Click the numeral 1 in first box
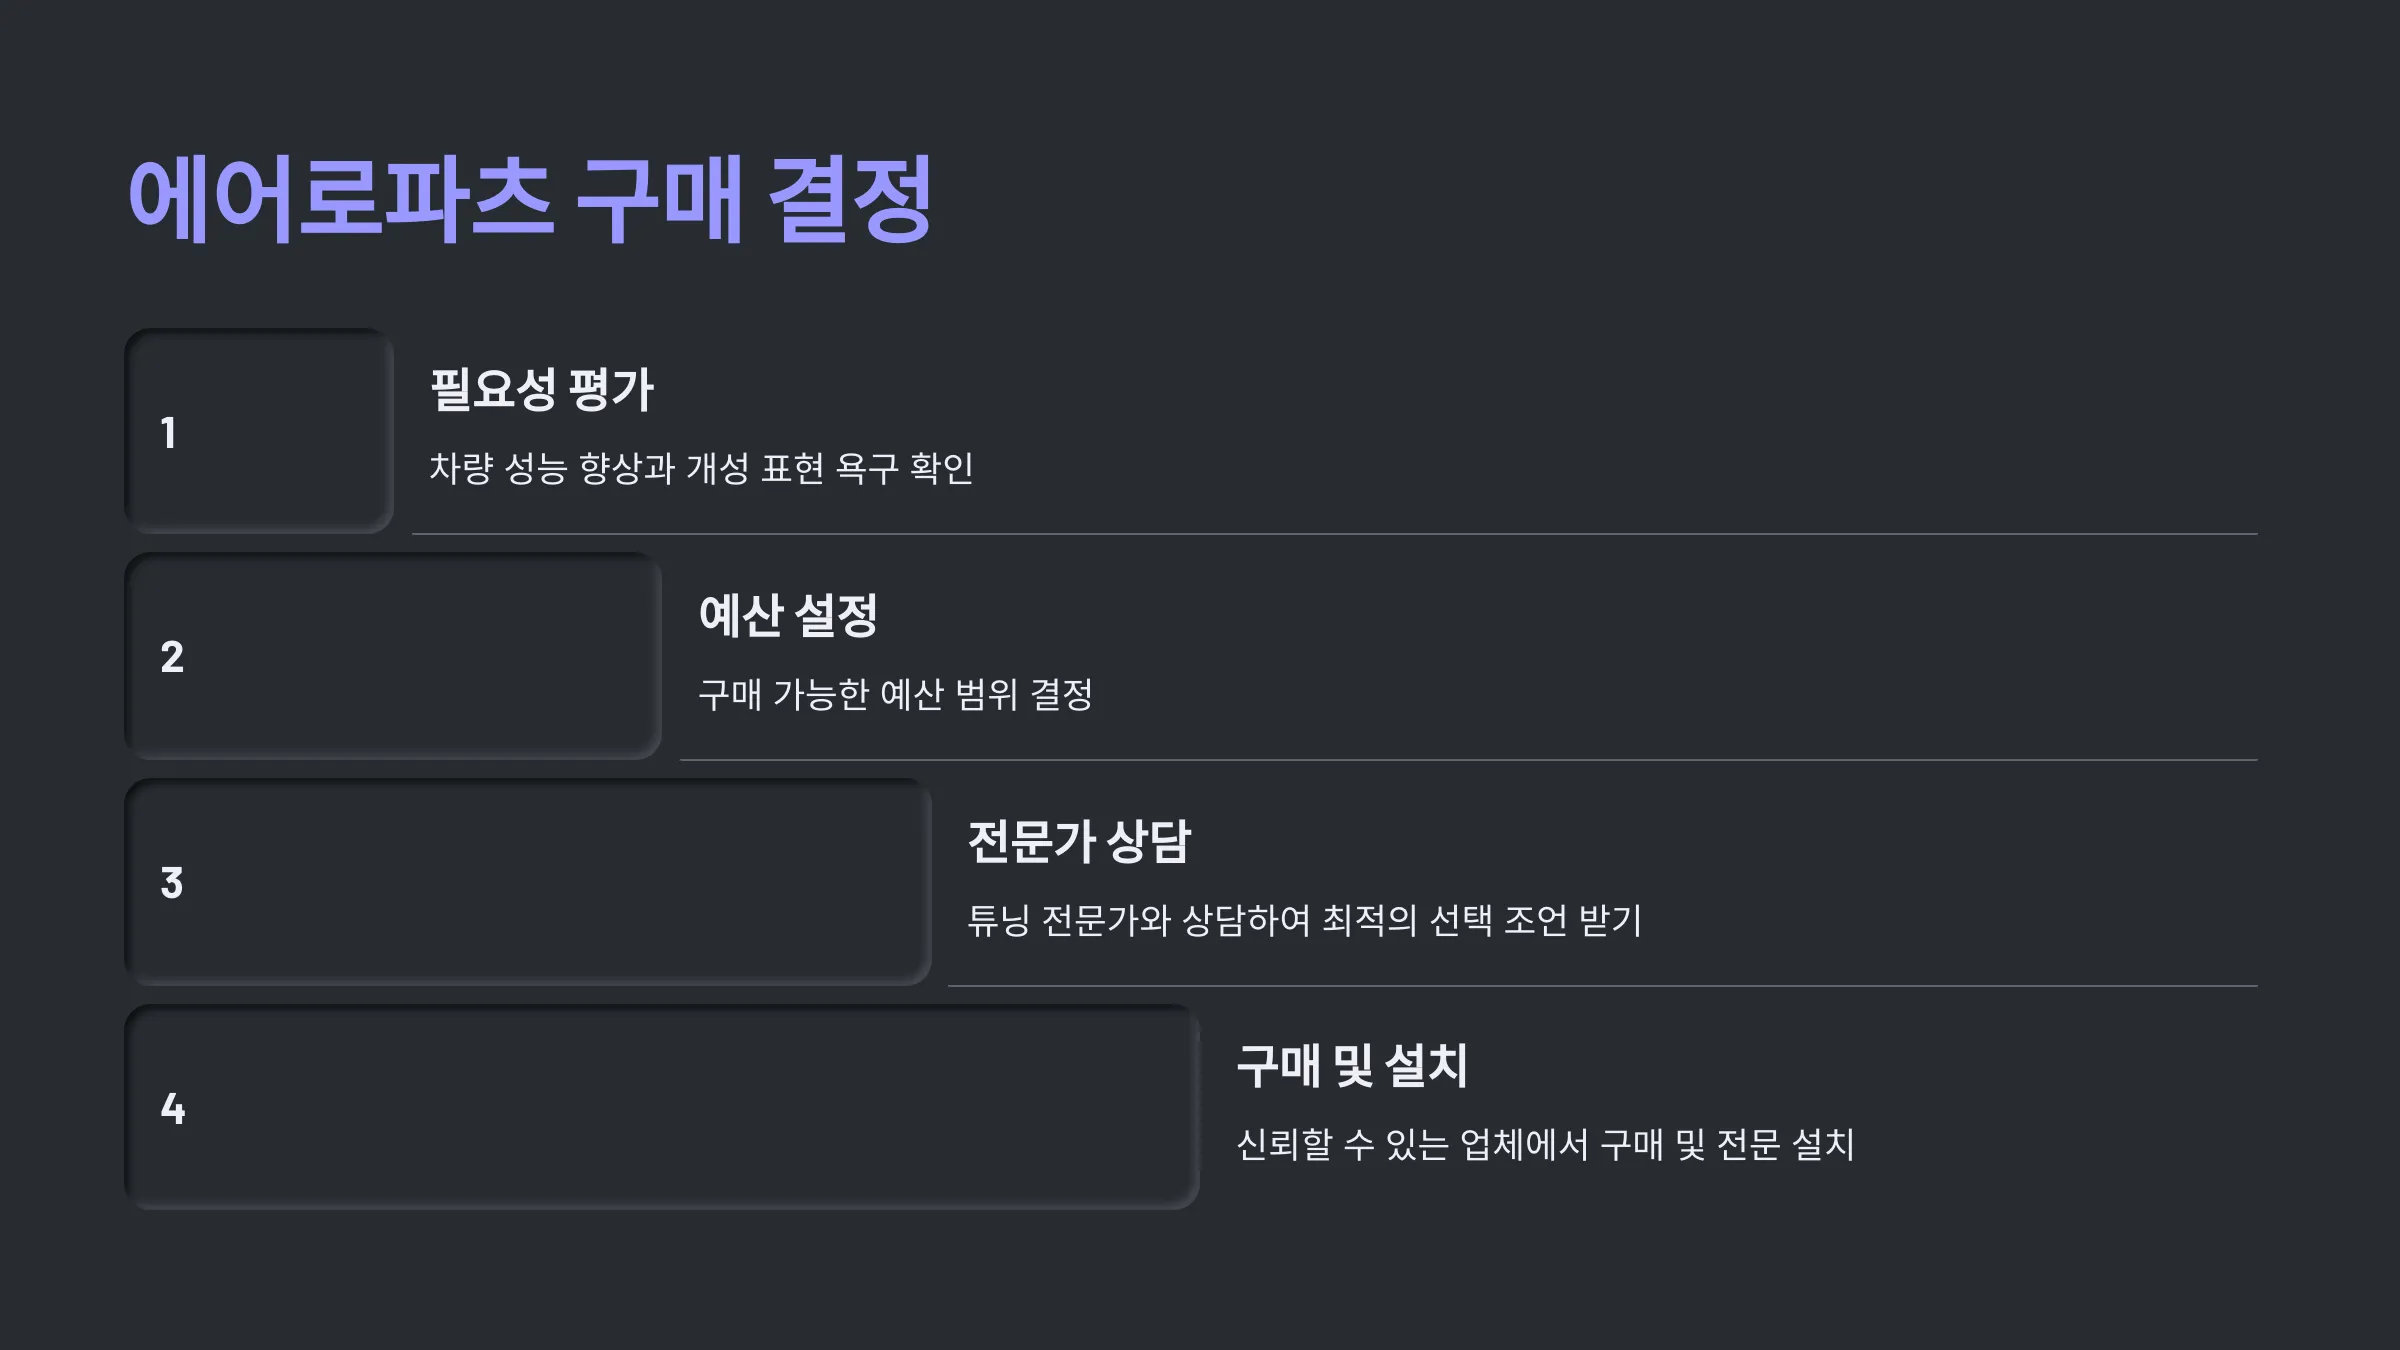Viewport: 2400px width, 1350px height. [x=168, y=433]
